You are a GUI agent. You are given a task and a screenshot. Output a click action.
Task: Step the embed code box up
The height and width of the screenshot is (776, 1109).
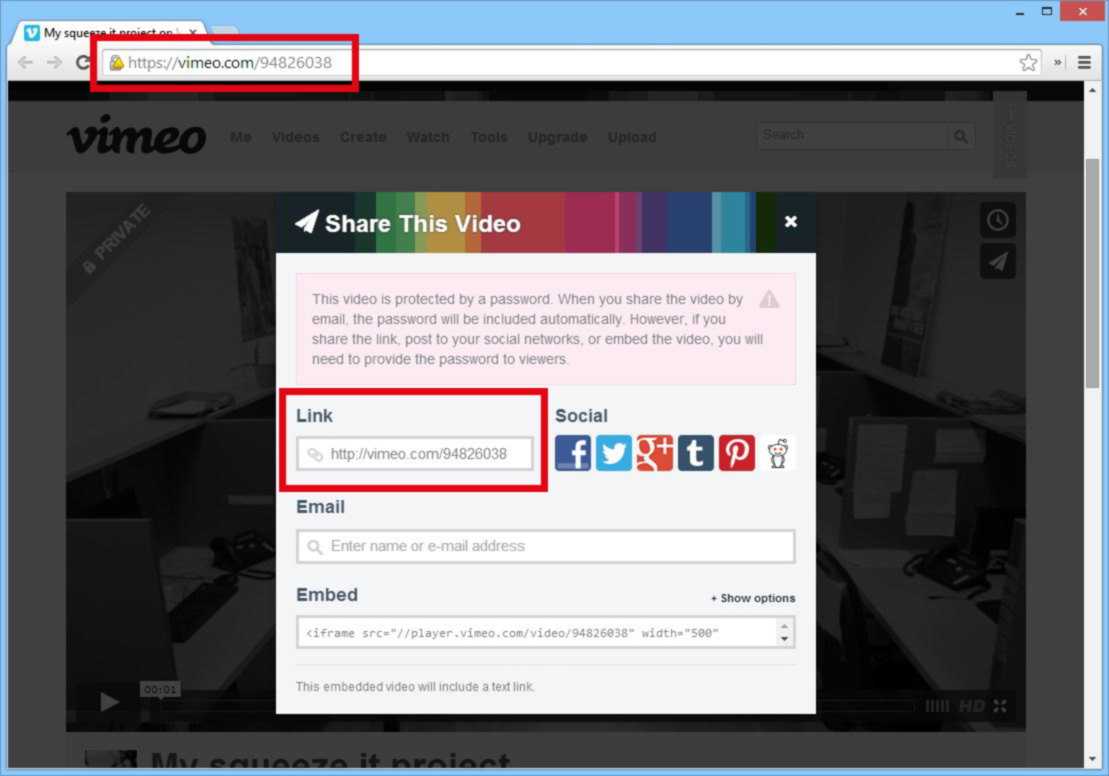tap(784, 625)
